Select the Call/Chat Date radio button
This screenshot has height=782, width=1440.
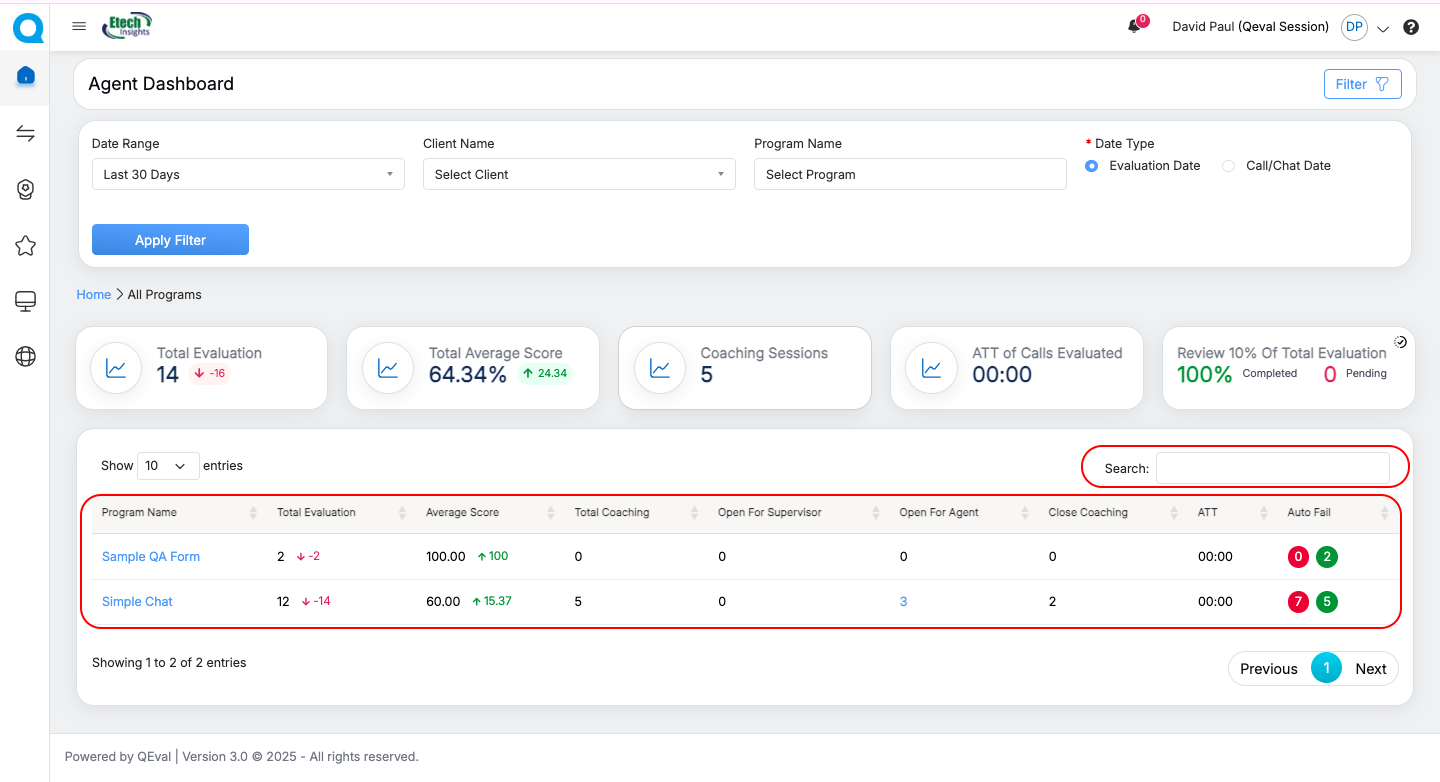tap(1229, 166)
